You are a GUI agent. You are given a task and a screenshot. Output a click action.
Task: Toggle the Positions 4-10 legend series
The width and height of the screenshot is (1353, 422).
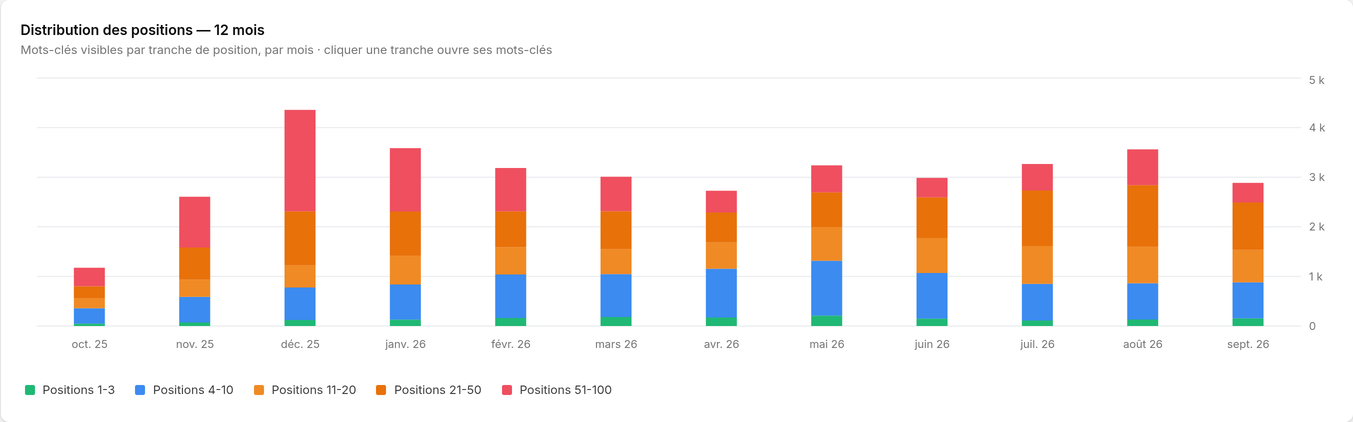click(x=184, y=390)
